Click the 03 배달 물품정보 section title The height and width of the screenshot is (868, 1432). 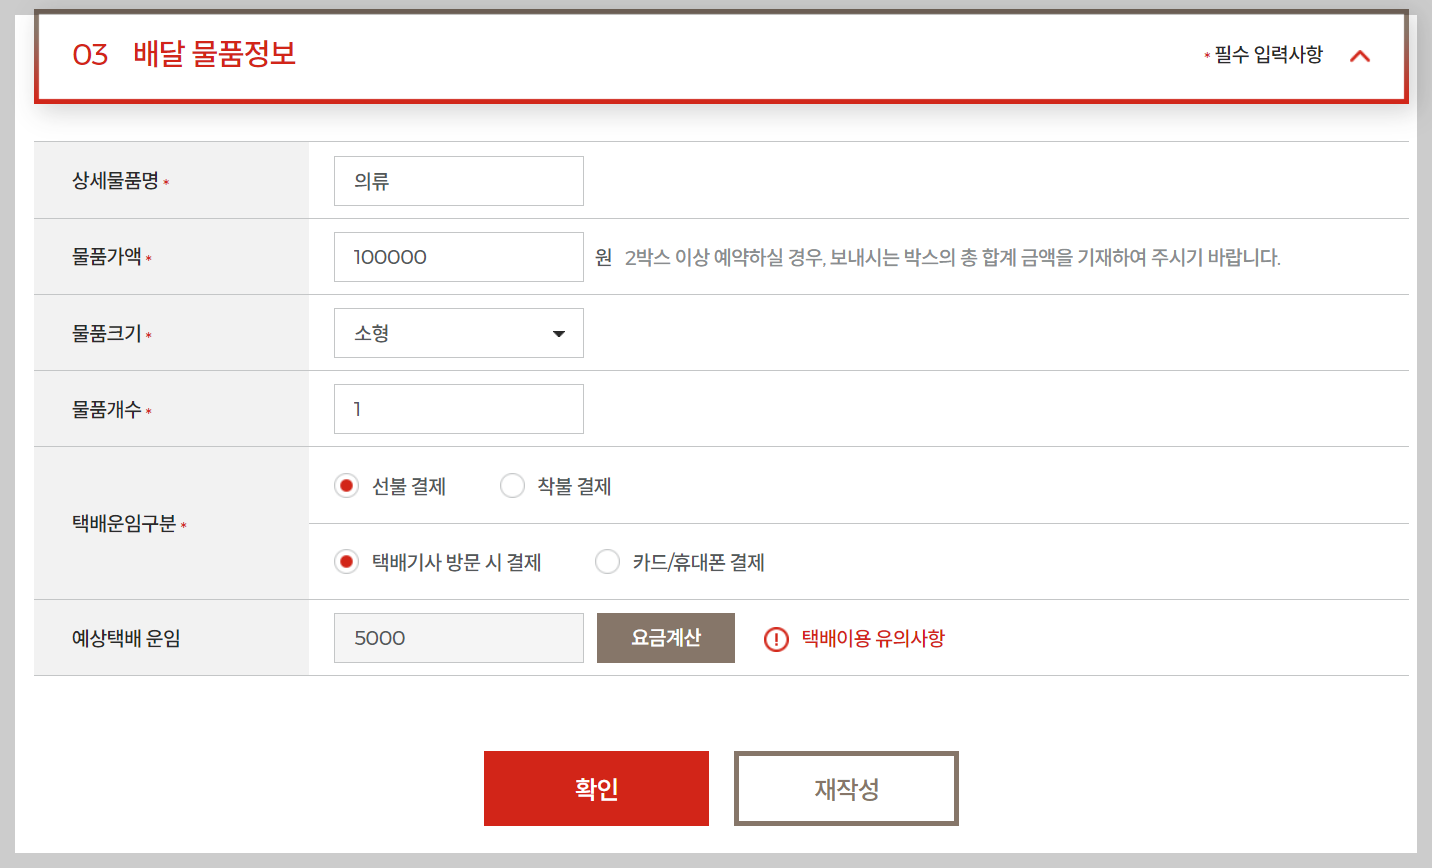point(184,54)
